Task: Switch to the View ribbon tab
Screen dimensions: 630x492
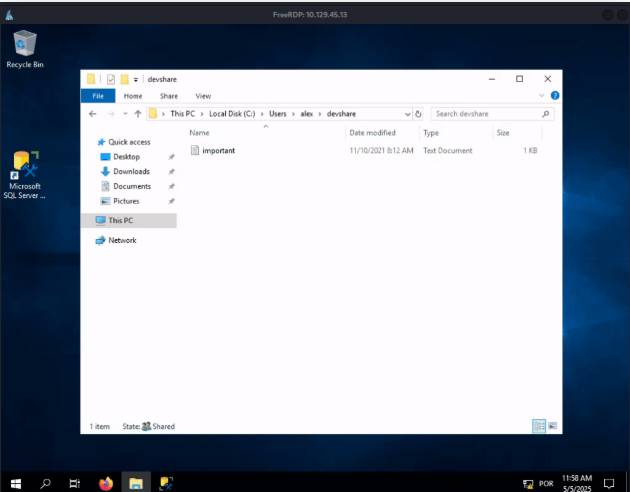Action: pos(203,96)
